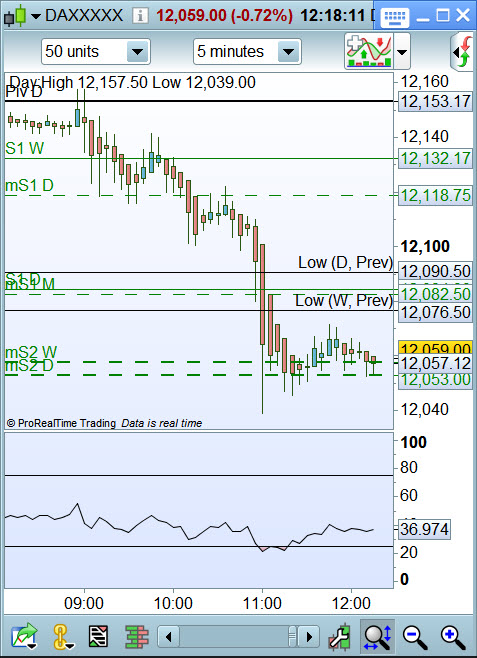Click the 12,082.50 price label
This screenshot has width=477, height=658.
click(435, 295)
